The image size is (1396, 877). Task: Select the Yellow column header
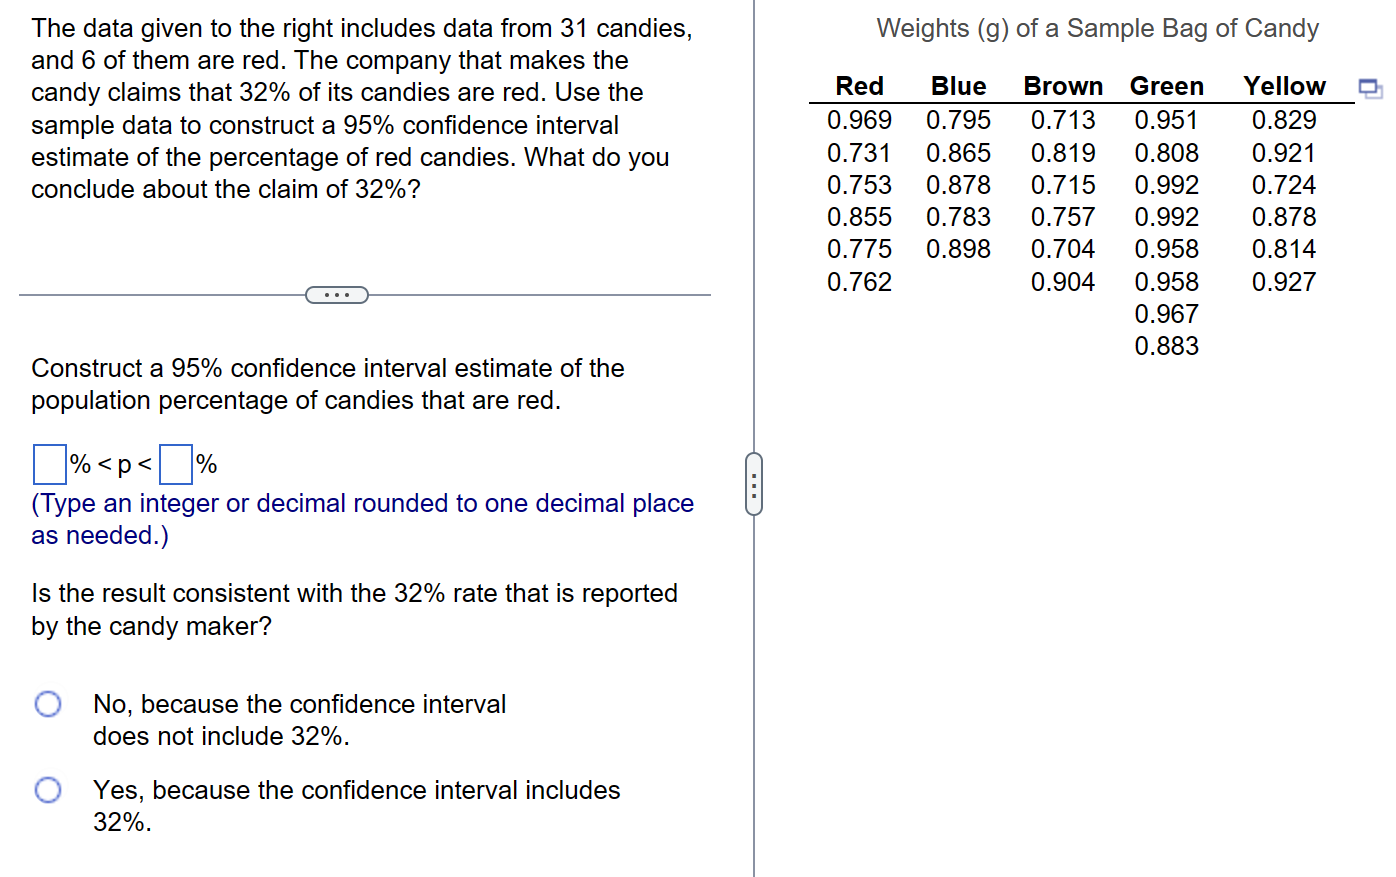pyautogui.click(x=1284, y=86)
